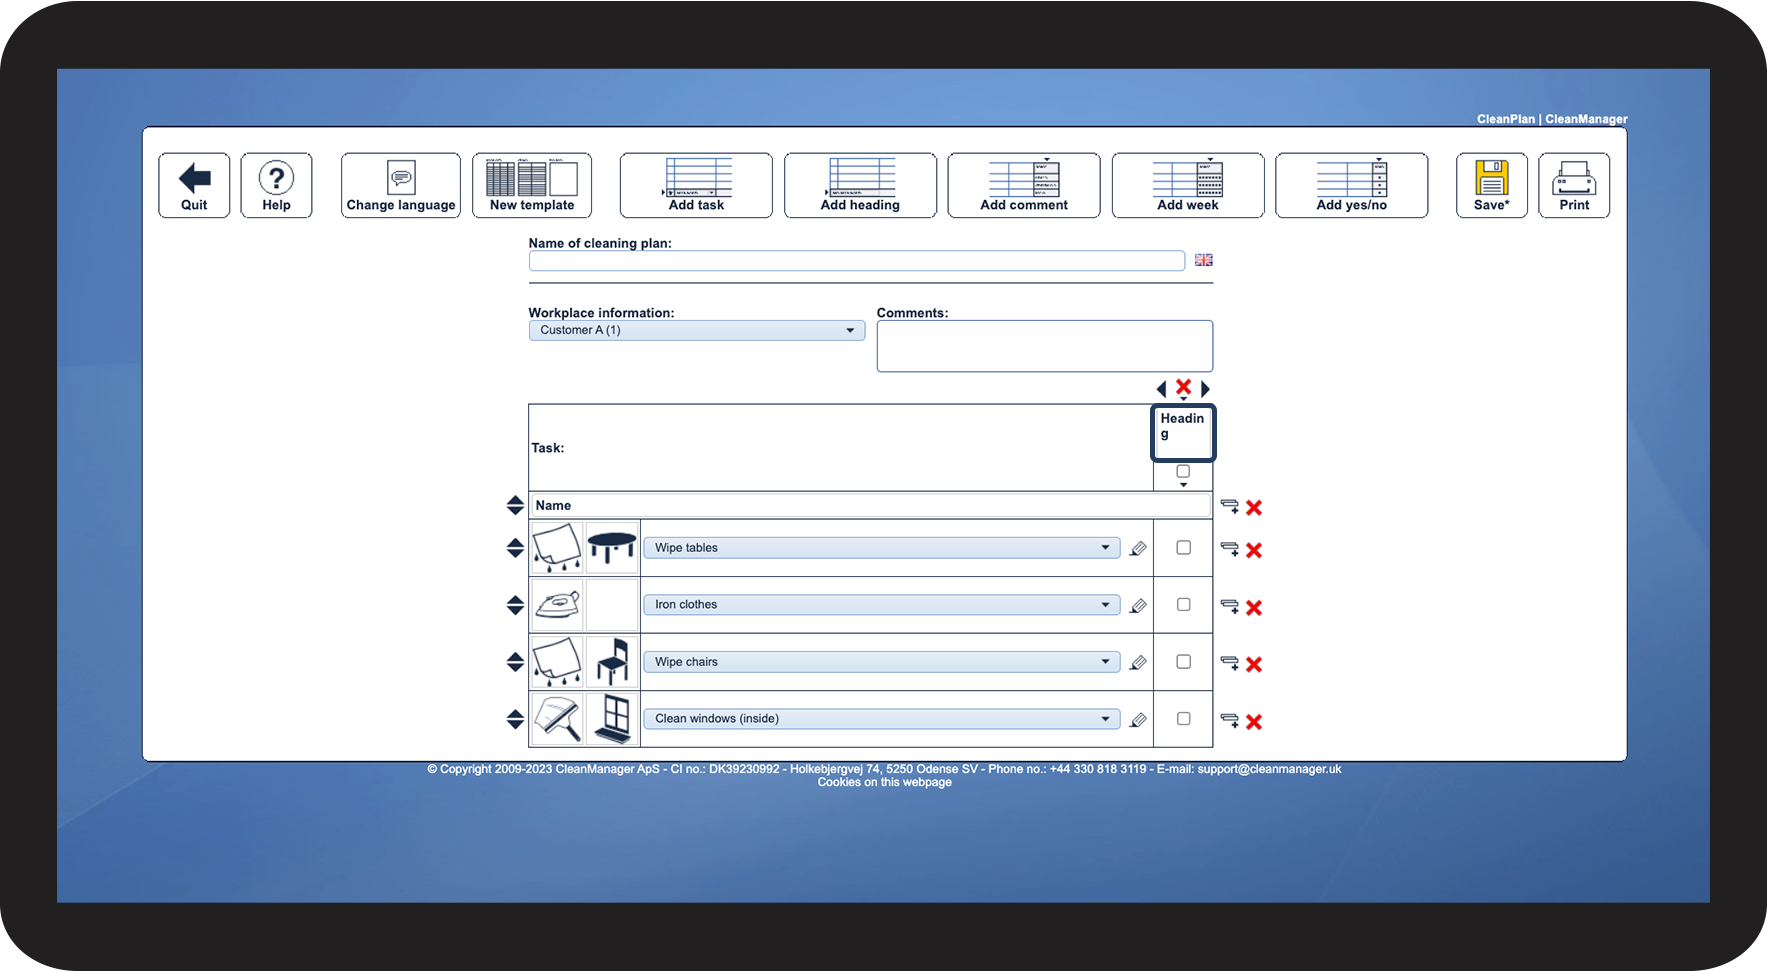
Task: Click the Add task toolbar button
Action: 696,185
